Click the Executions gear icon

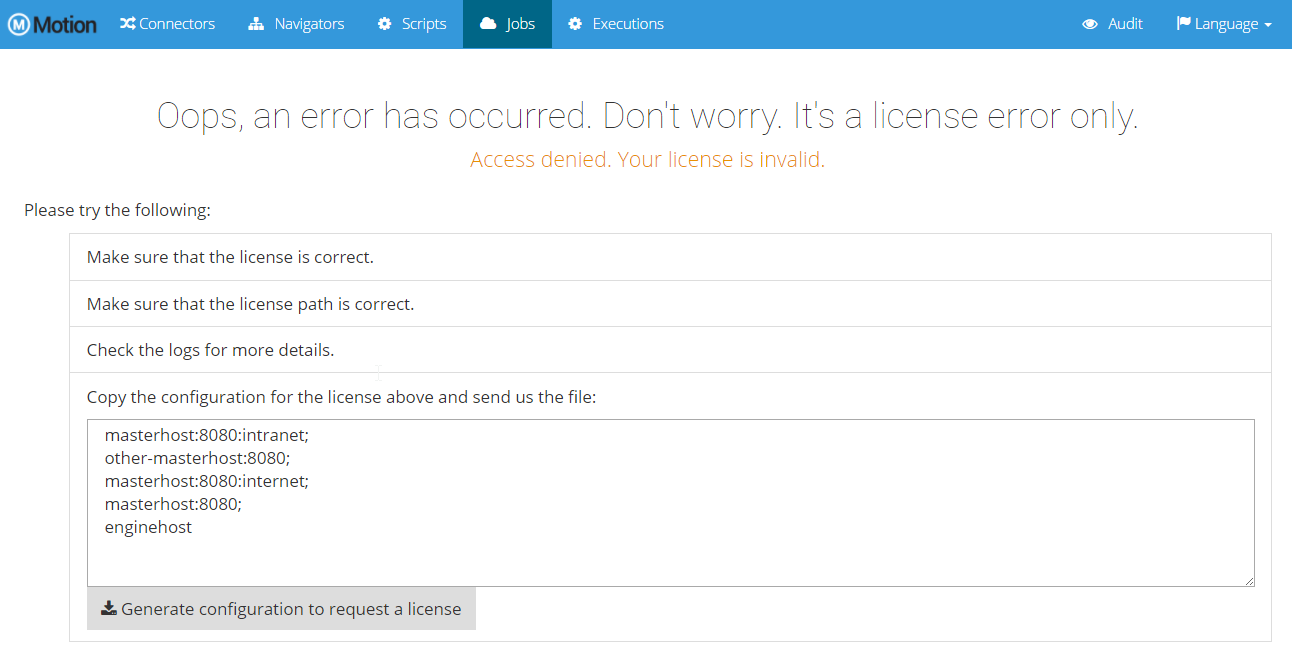[x=575, y=24]
